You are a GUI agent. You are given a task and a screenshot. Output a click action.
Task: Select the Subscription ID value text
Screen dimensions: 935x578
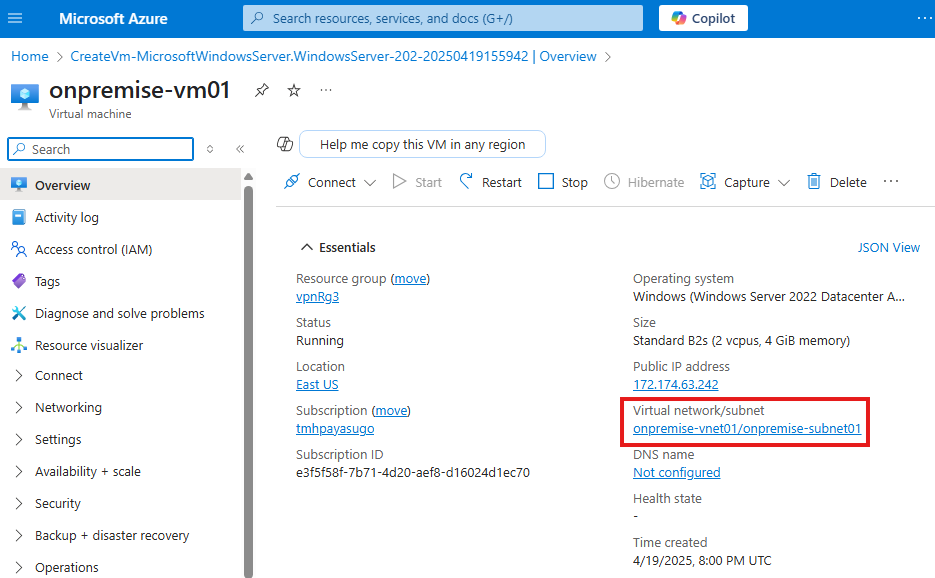coord(413,472)
